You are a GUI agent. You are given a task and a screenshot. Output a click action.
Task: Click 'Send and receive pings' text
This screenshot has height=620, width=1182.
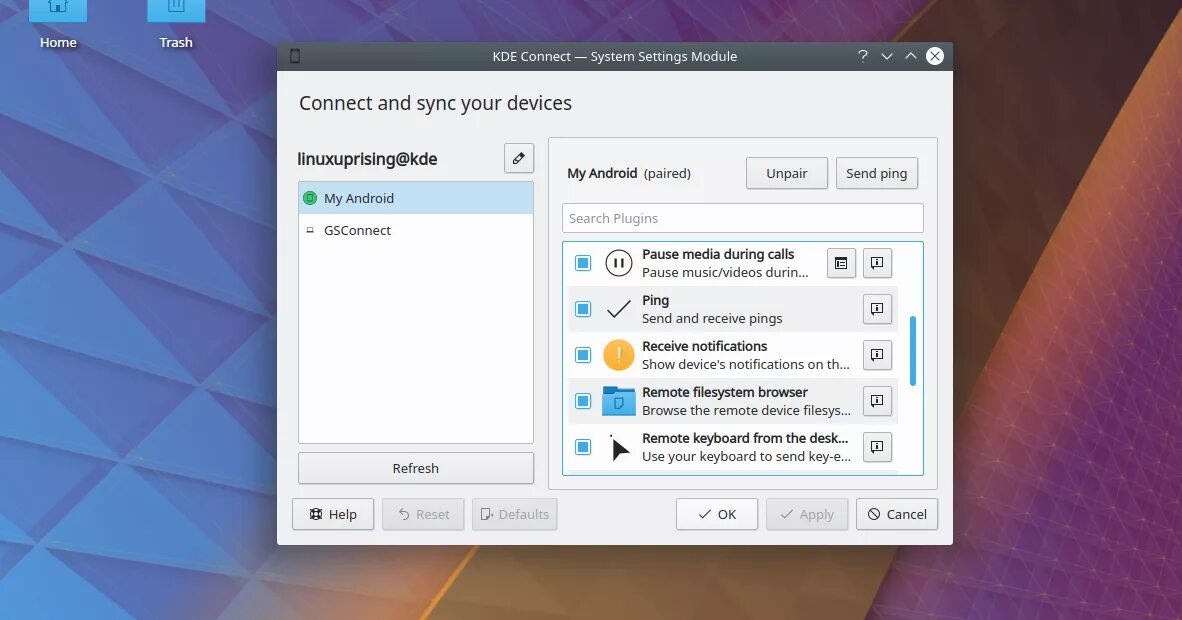pyautogui.click(x=712, y=318)
